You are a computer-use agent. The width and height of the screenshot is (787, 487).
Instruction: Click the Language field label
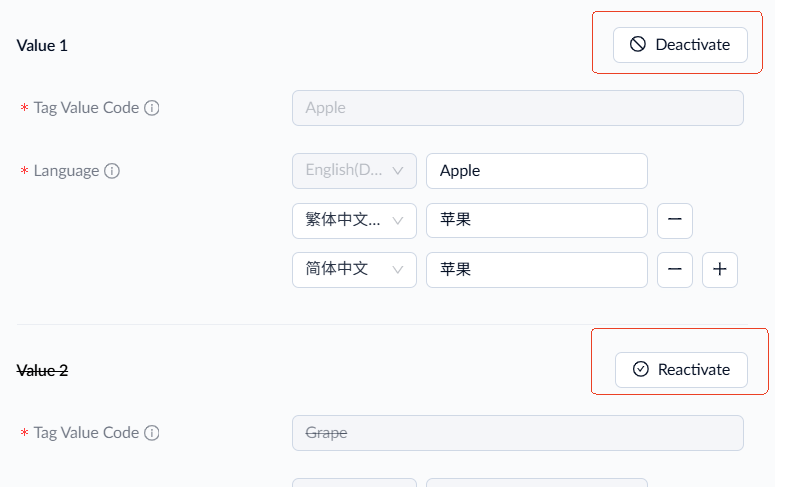click(x=66, y=171)
